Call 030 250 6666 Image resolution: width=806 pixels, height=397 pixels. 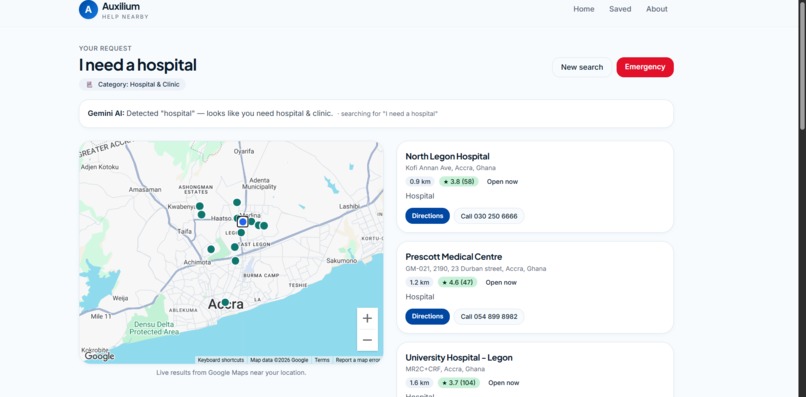[x=489, y=216]
